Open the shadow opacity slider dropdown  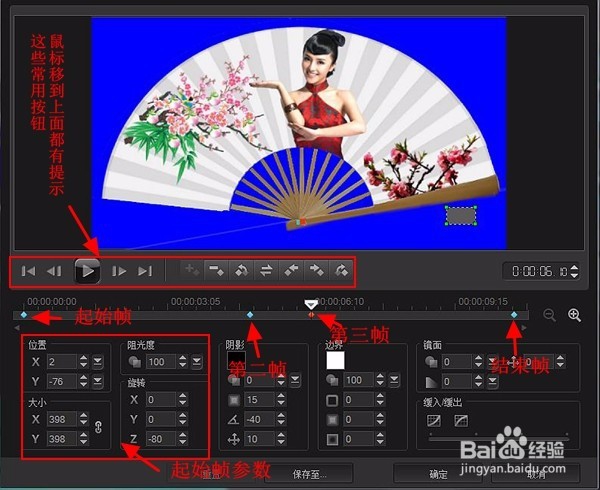[x=295, y=380]
